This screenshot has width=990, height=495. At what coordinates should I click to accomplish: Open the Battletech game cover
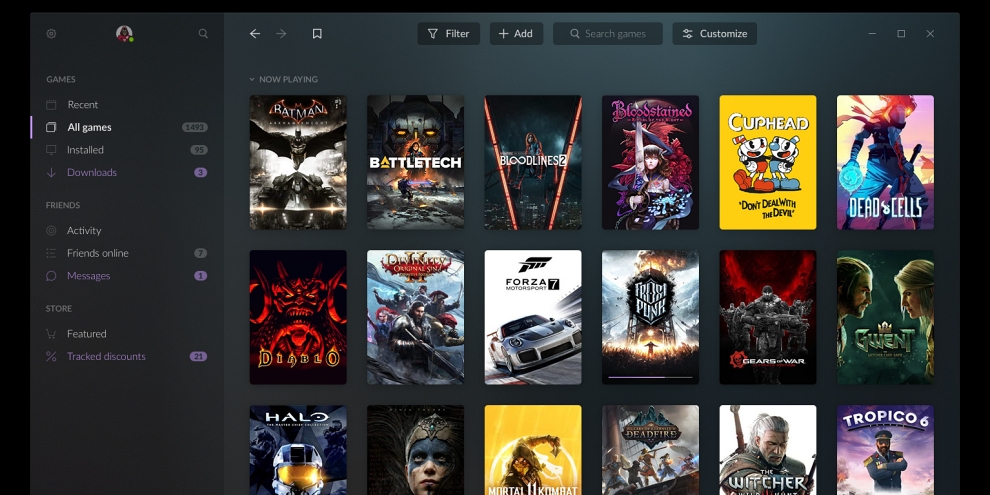coord(415,162)
